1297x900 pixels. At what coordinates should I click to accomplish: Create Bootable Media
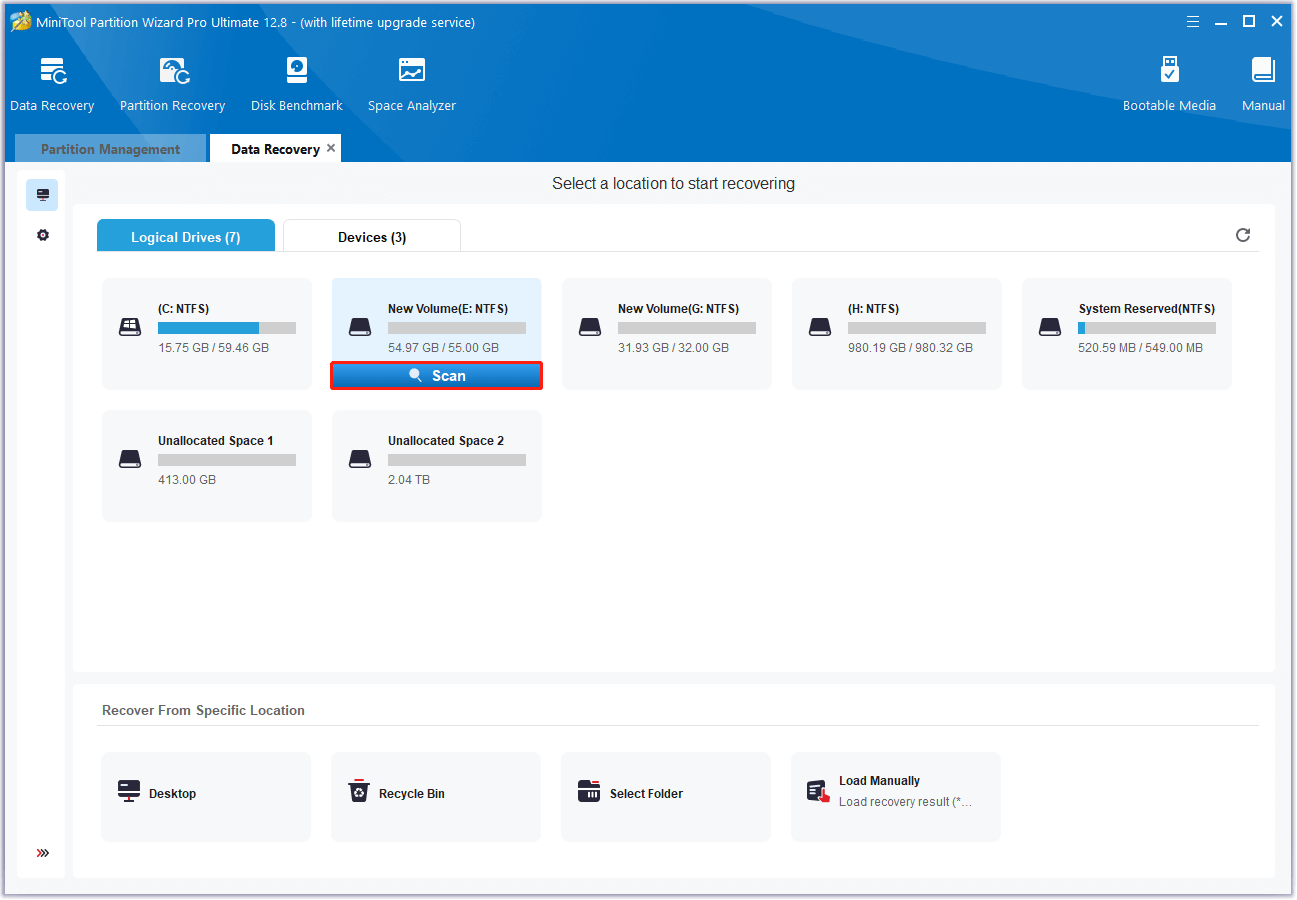[1169, 85]
